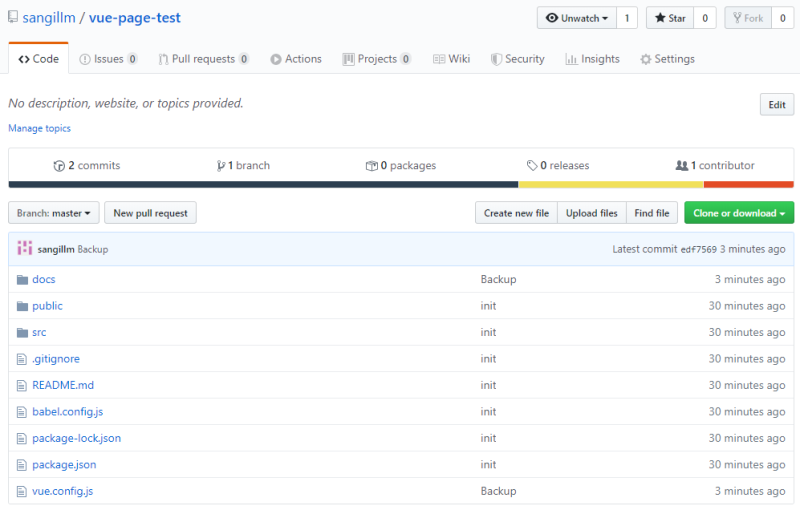
Task: Open the src folder
Action: 39,333
